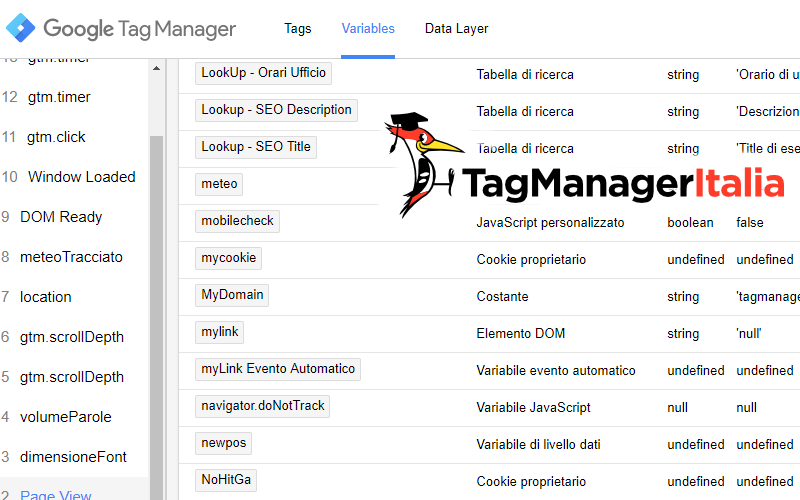The image size is (800, 500).
Task: Click undefined type in myLink Evento Automatico row
Action: (696, 370)
